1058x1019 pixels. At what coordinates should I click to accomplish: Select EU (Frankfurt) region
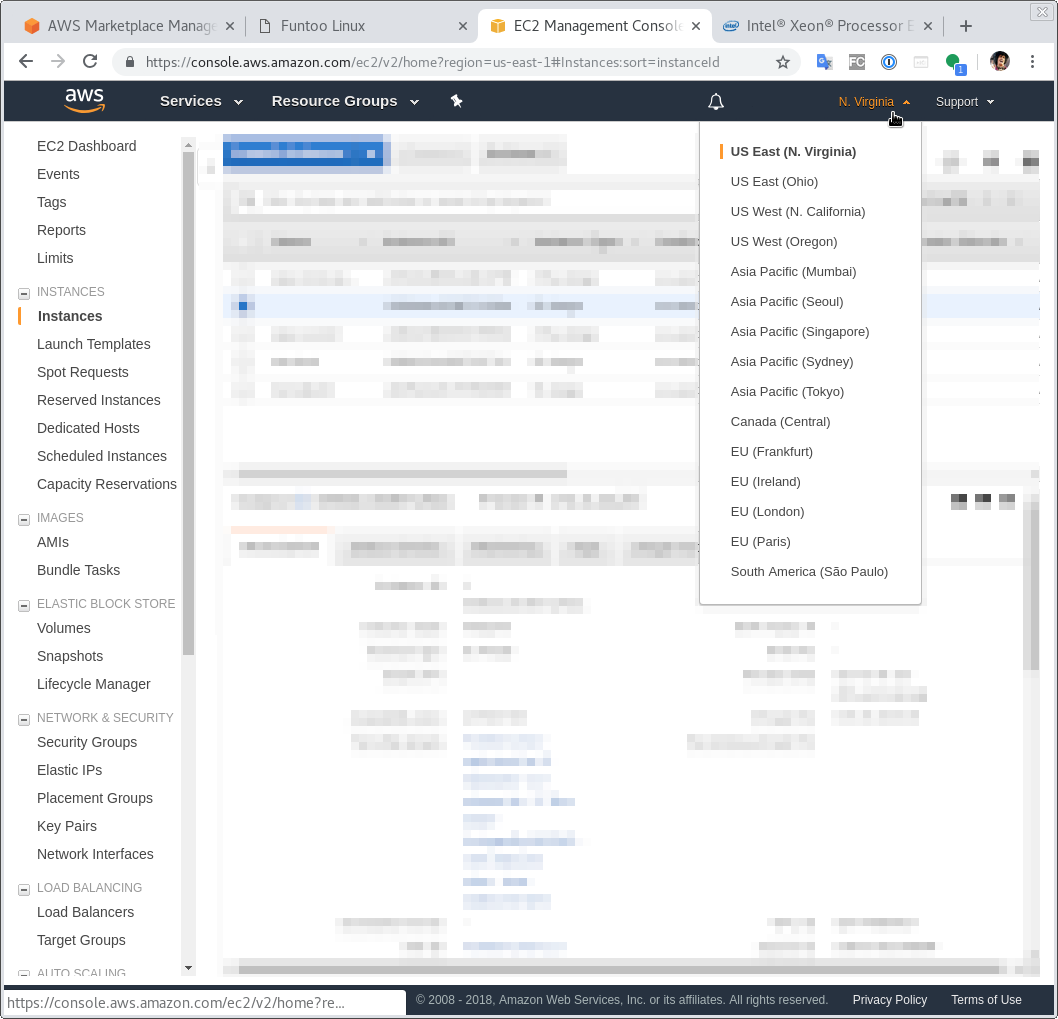pos(771,451)
